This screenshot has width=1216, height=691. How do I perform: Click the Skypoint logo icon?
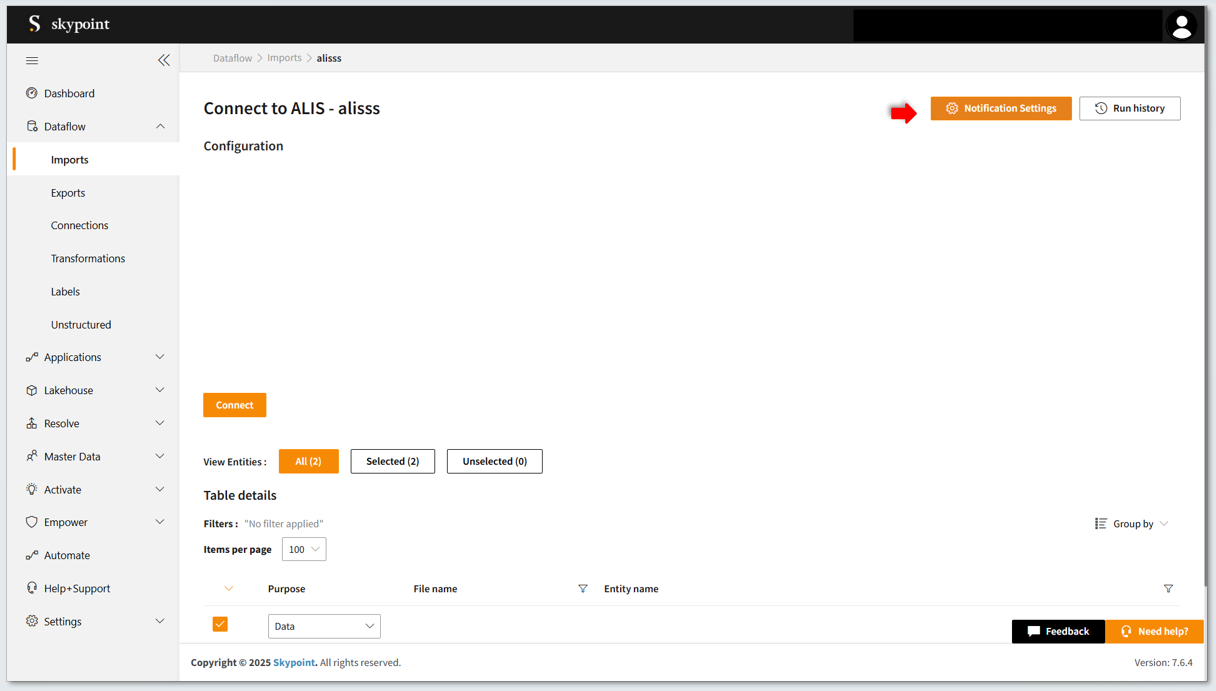point(35,24)
